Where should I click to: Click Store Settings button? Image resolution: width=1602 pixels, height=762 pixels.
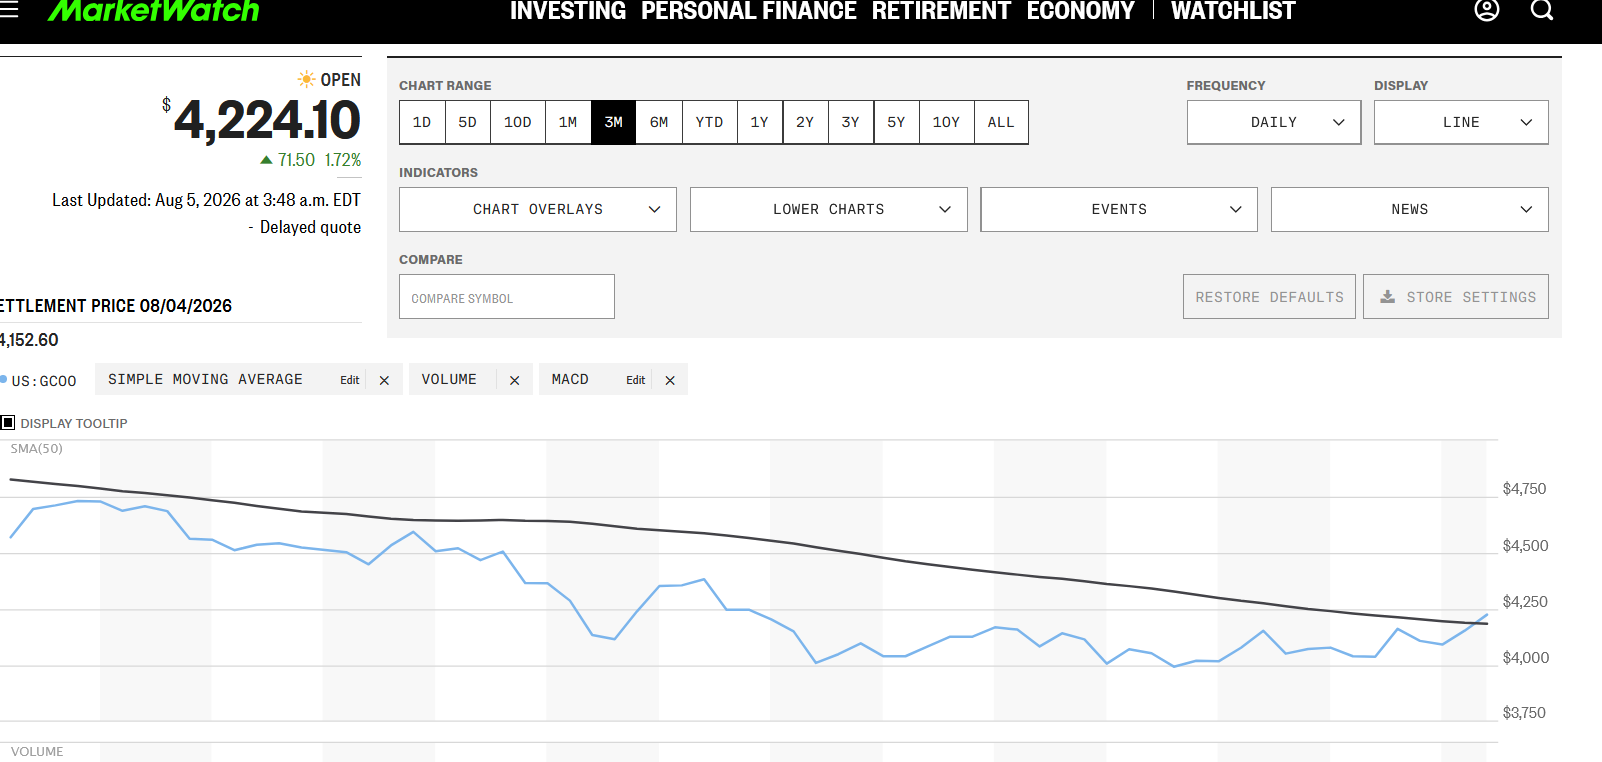pyautogui.click(x=1456, y=297)
